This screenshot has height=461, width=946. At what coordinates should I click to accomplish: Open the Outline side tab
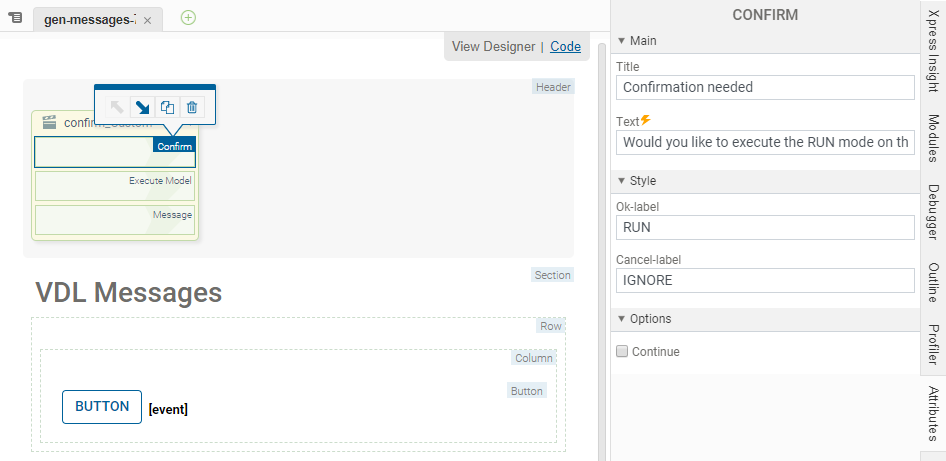tap(933, 282)
